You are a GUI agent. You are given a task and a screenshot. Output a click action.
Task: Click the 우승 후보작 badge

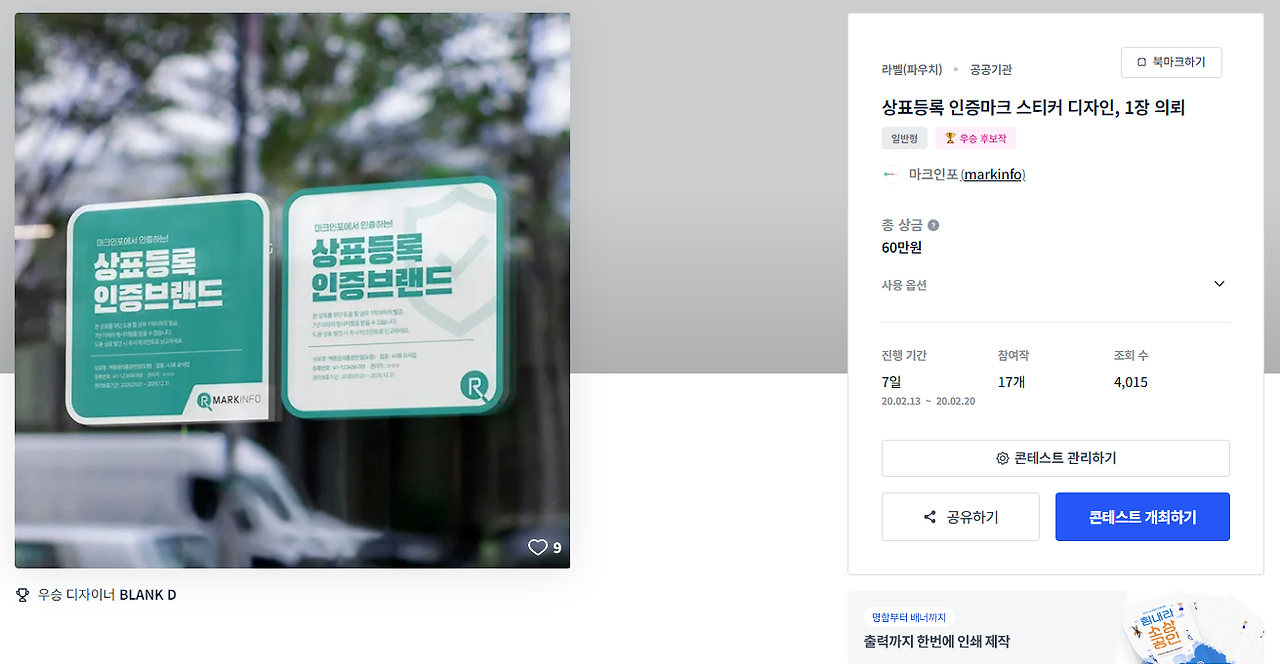click(975, 138)
